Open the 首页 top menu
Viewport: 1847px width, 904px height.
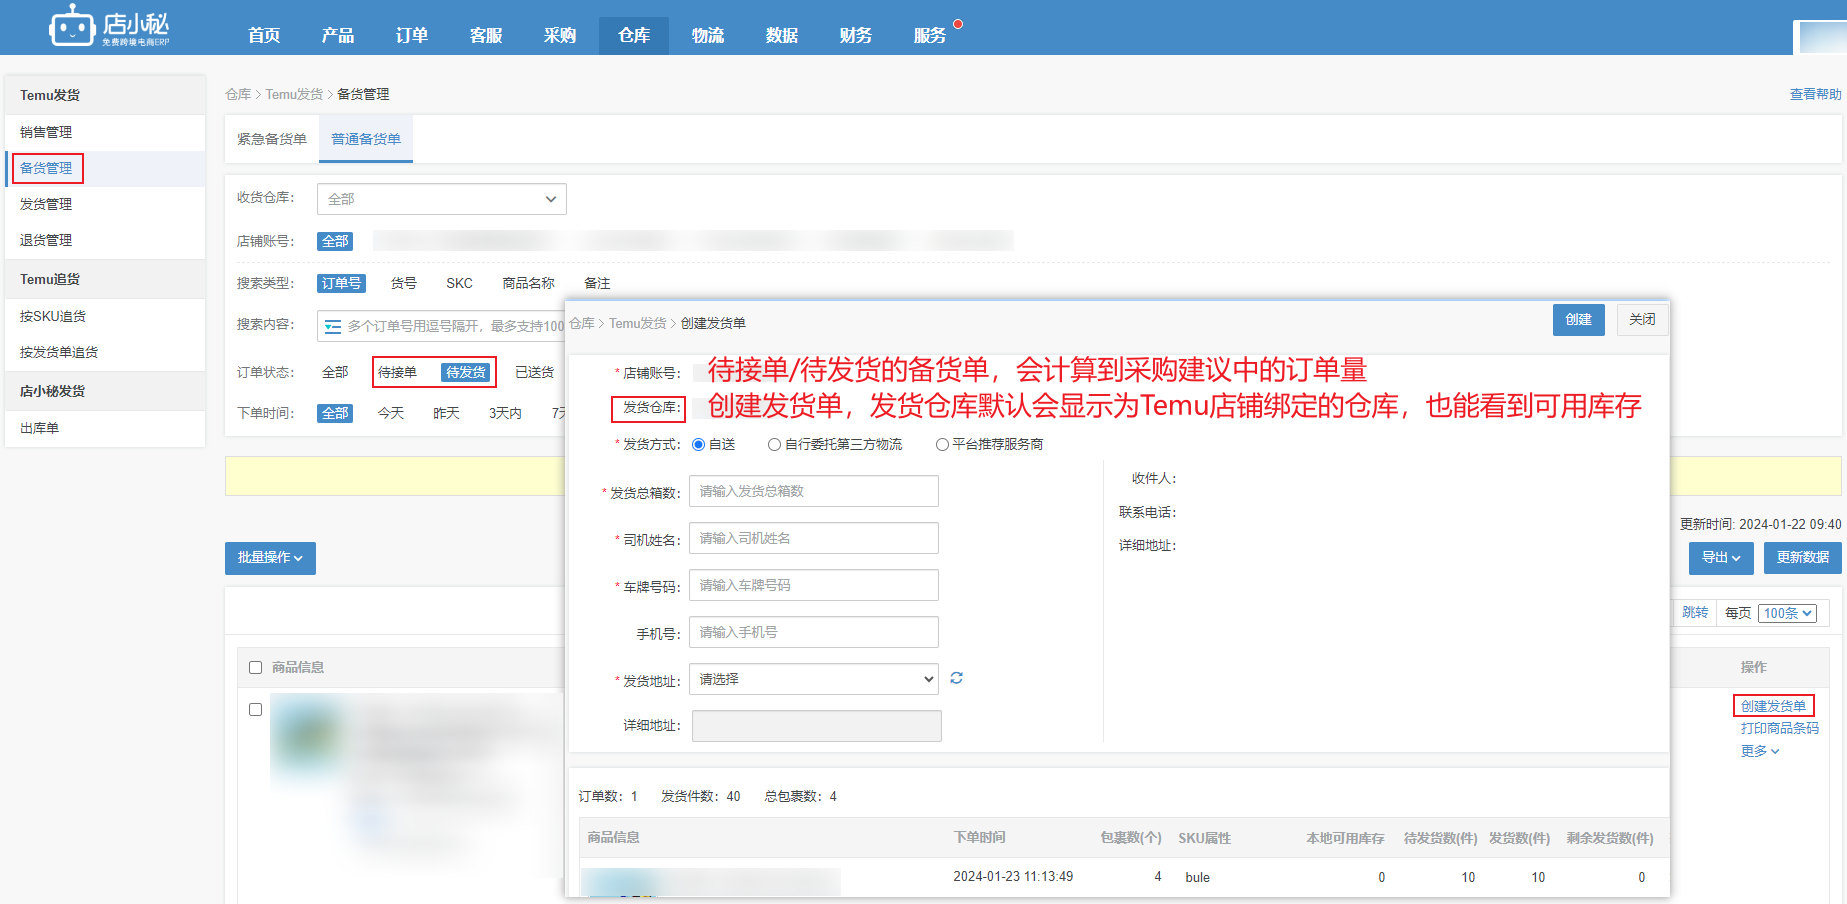(x=264, y=35)
